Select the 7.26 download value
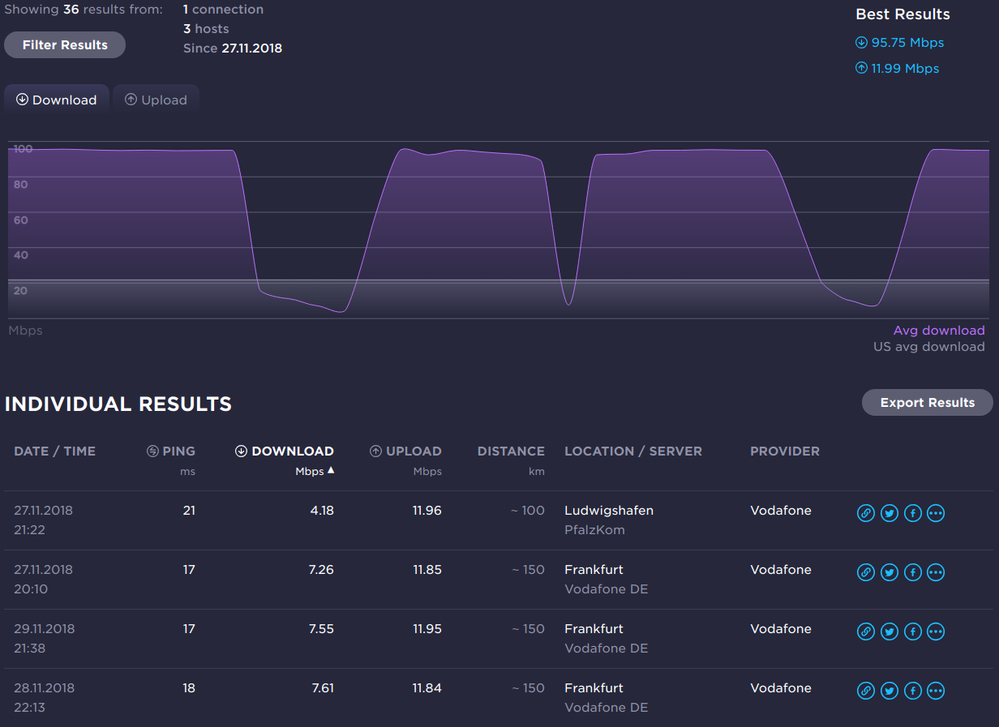 click(x=321, y=570)
